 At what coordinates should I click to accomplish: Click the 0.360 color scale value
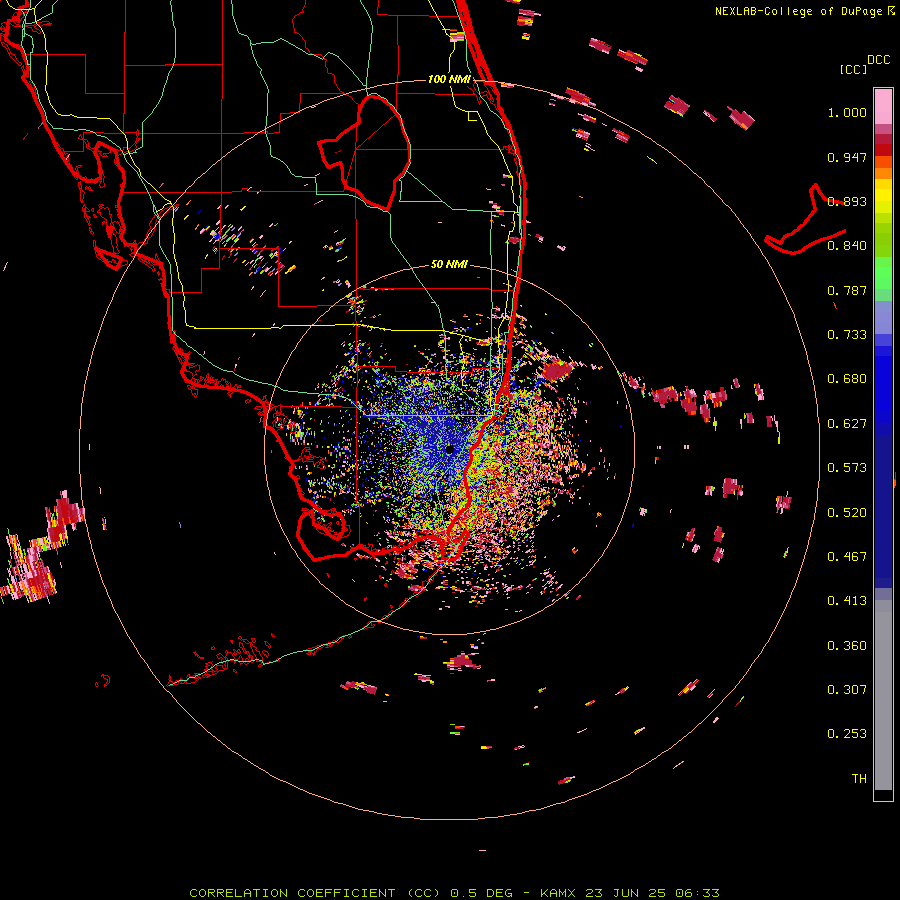pos(847,646)
